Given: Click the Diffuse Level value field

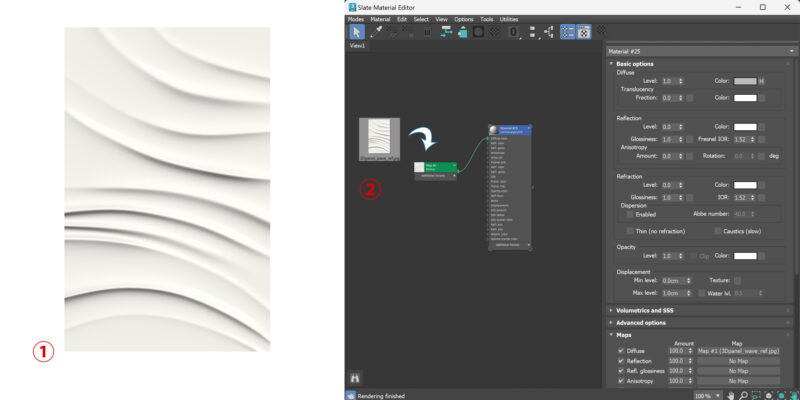Looking at the screenshot, I should tap(669, 81).
